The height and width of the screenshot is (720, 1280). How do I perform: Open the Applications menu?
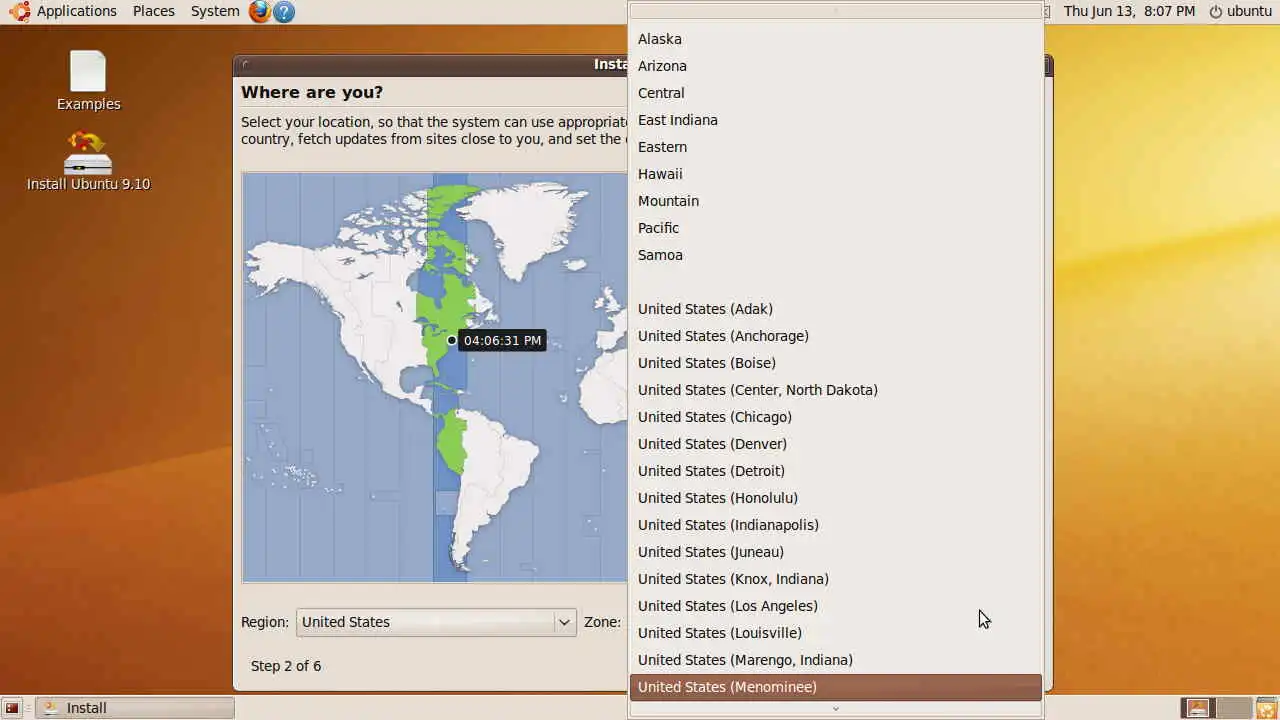(77, 11)
